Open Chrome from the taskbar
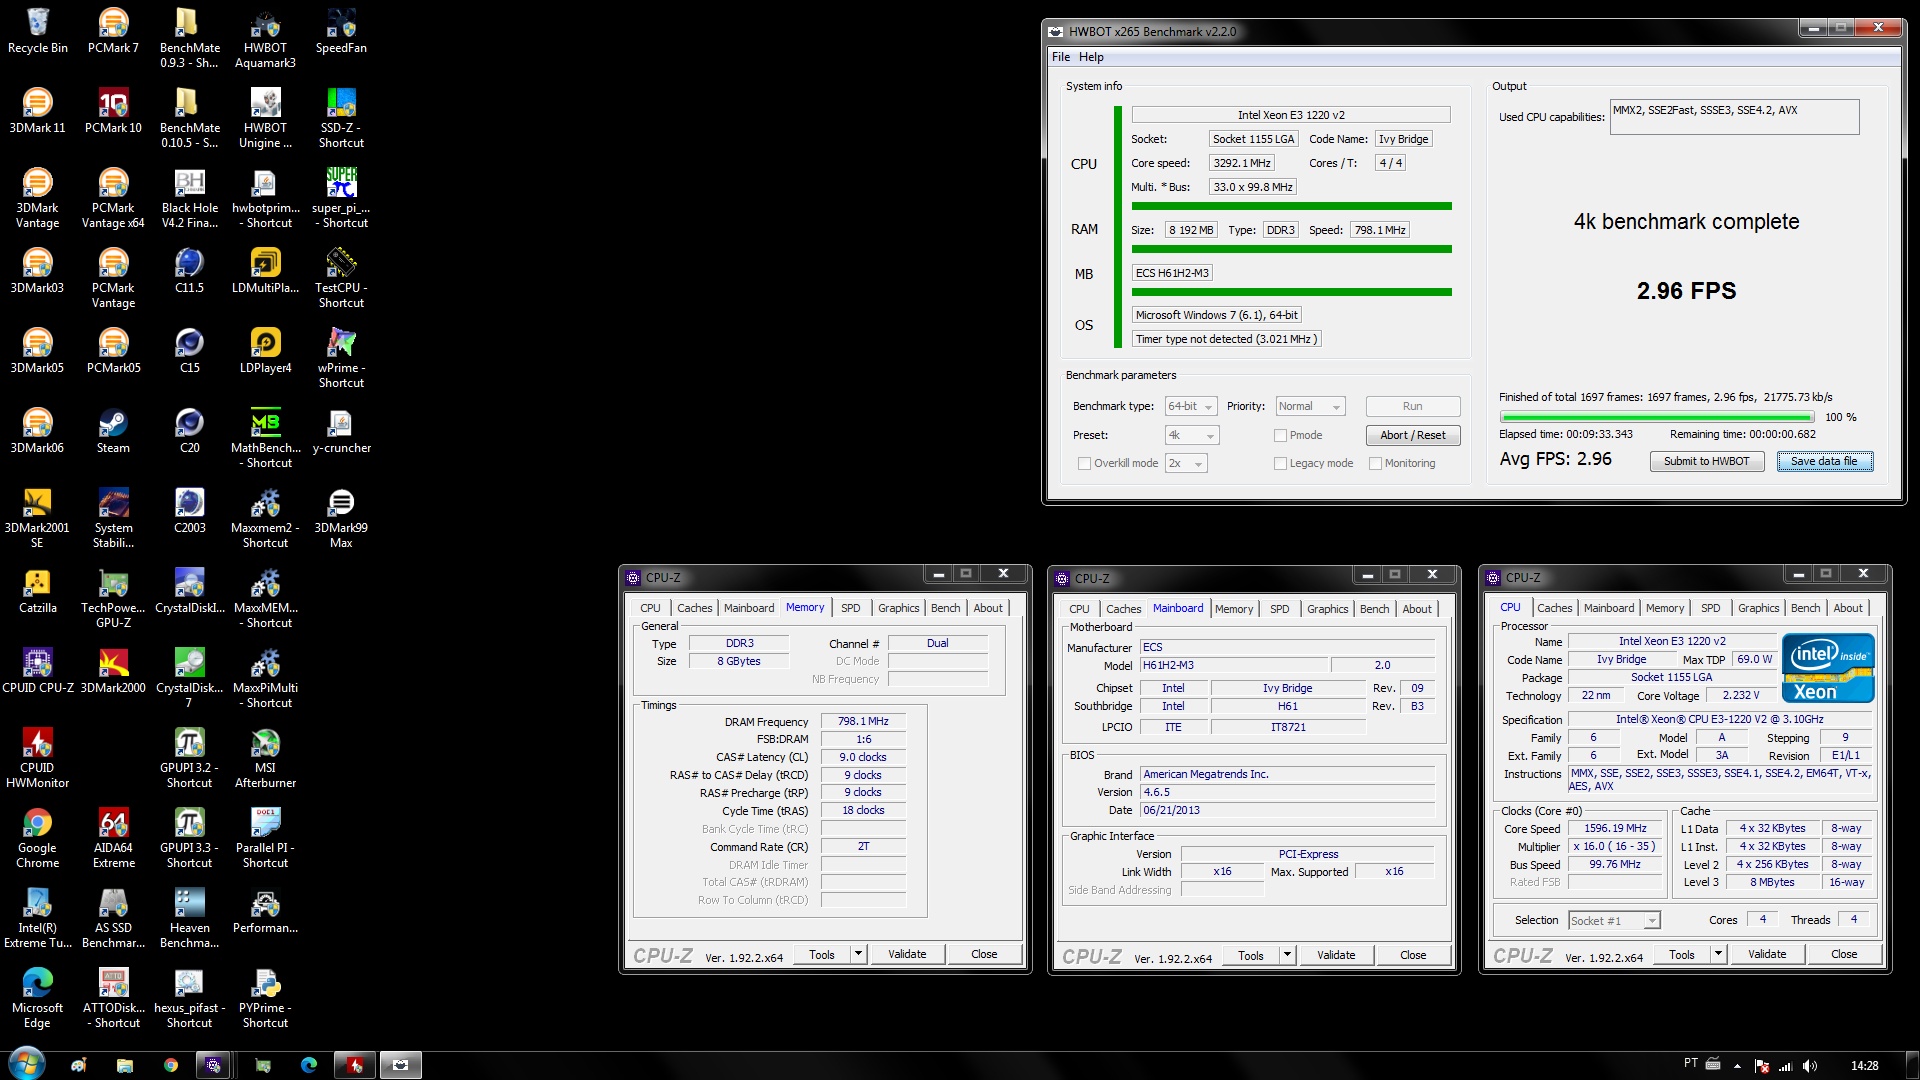Screen dimensions: 1920x1080 click(x=171, y=1065)
